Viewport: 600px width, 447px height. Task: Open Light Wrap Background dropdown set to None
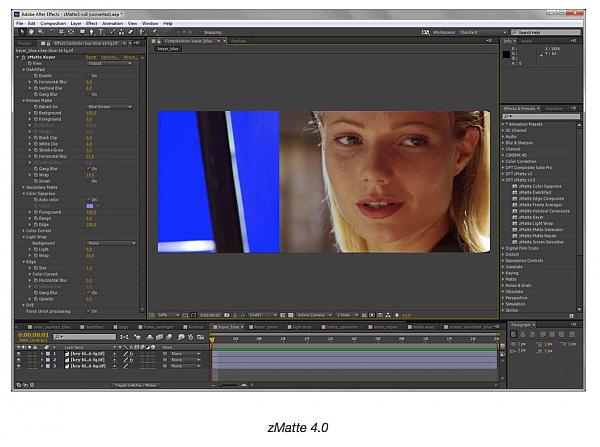click(x=111, y=243)
